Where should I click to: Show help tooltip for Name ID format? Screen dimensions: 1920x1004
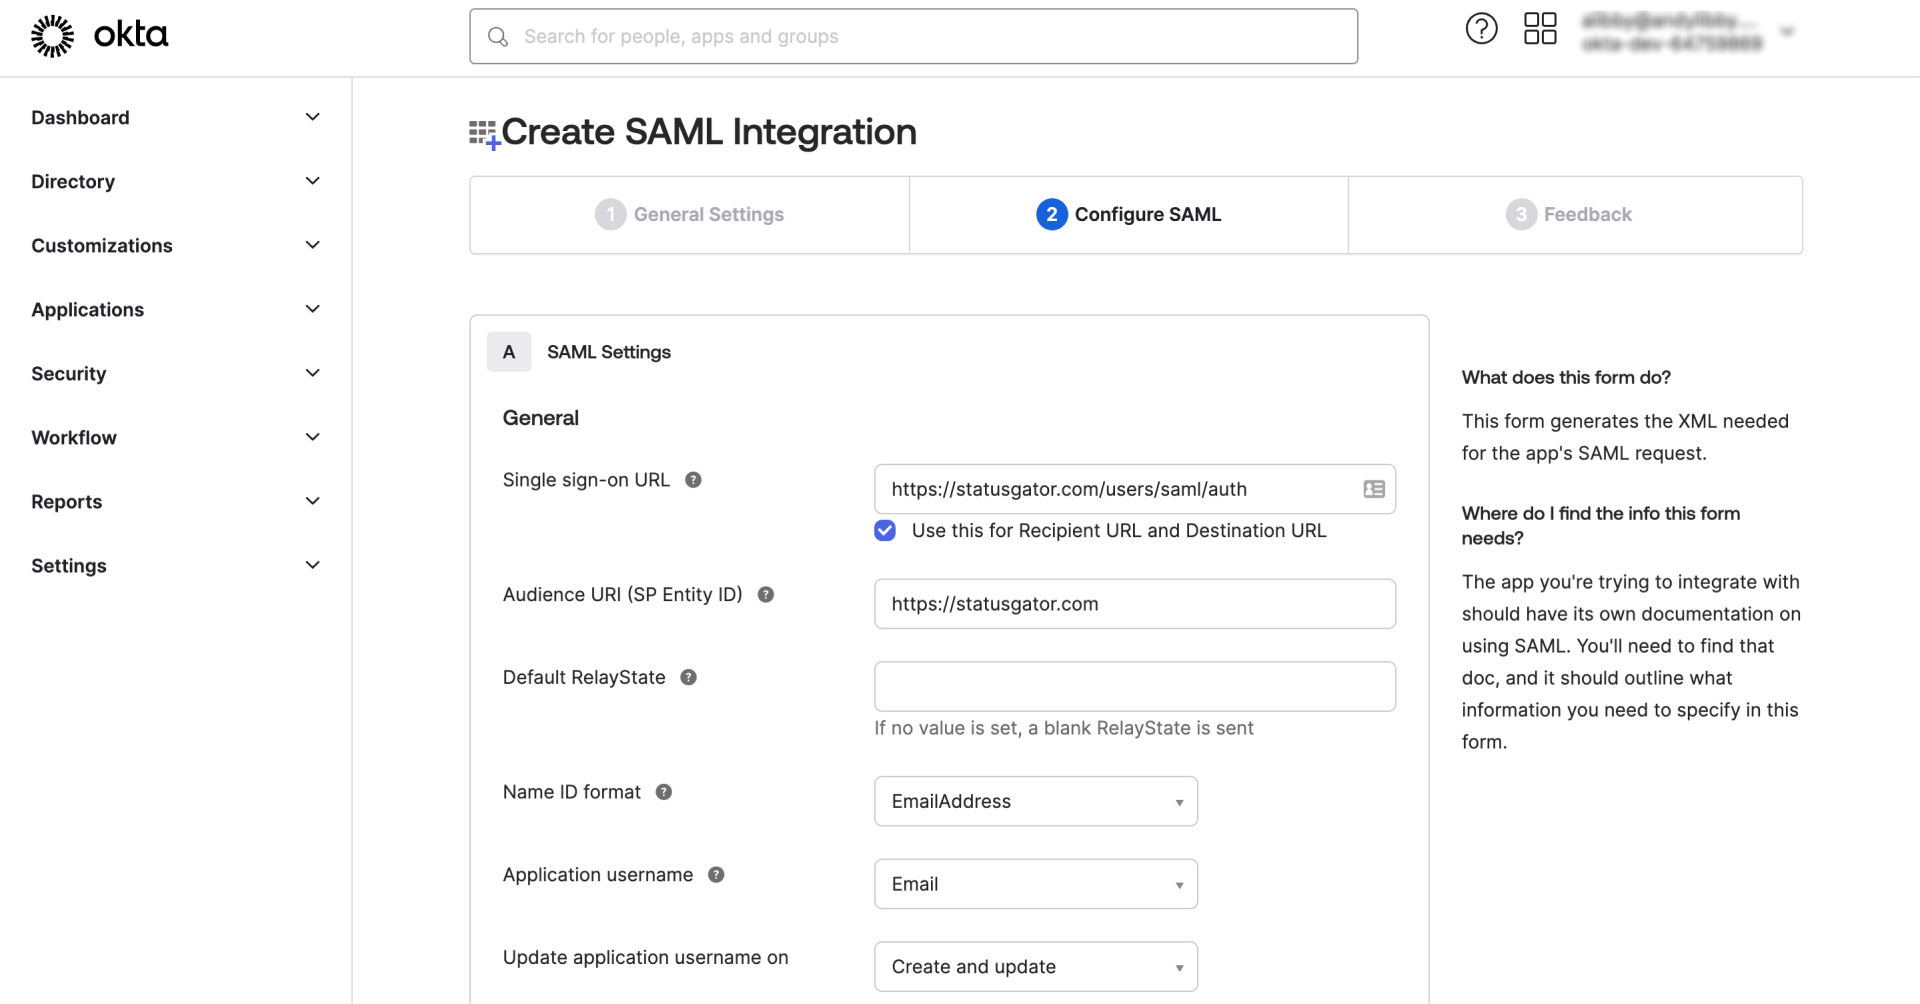pos(664,792)
